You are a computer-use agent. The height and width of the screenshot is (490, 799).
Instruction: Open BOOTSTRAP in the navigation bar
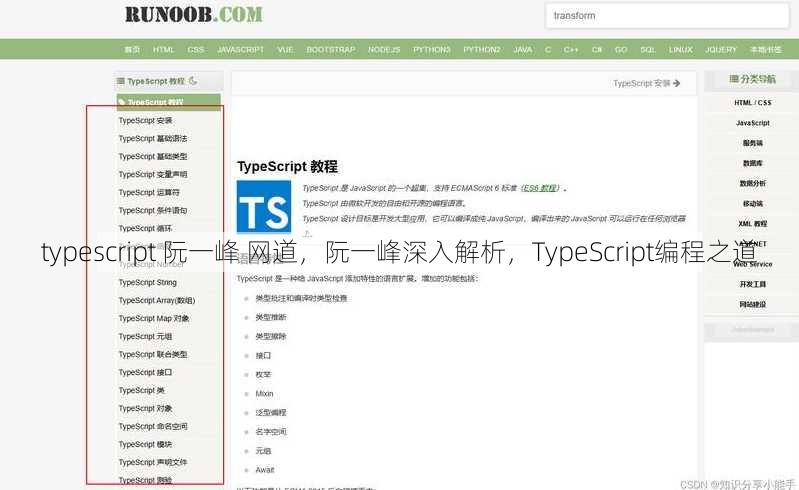pos(331,49)
